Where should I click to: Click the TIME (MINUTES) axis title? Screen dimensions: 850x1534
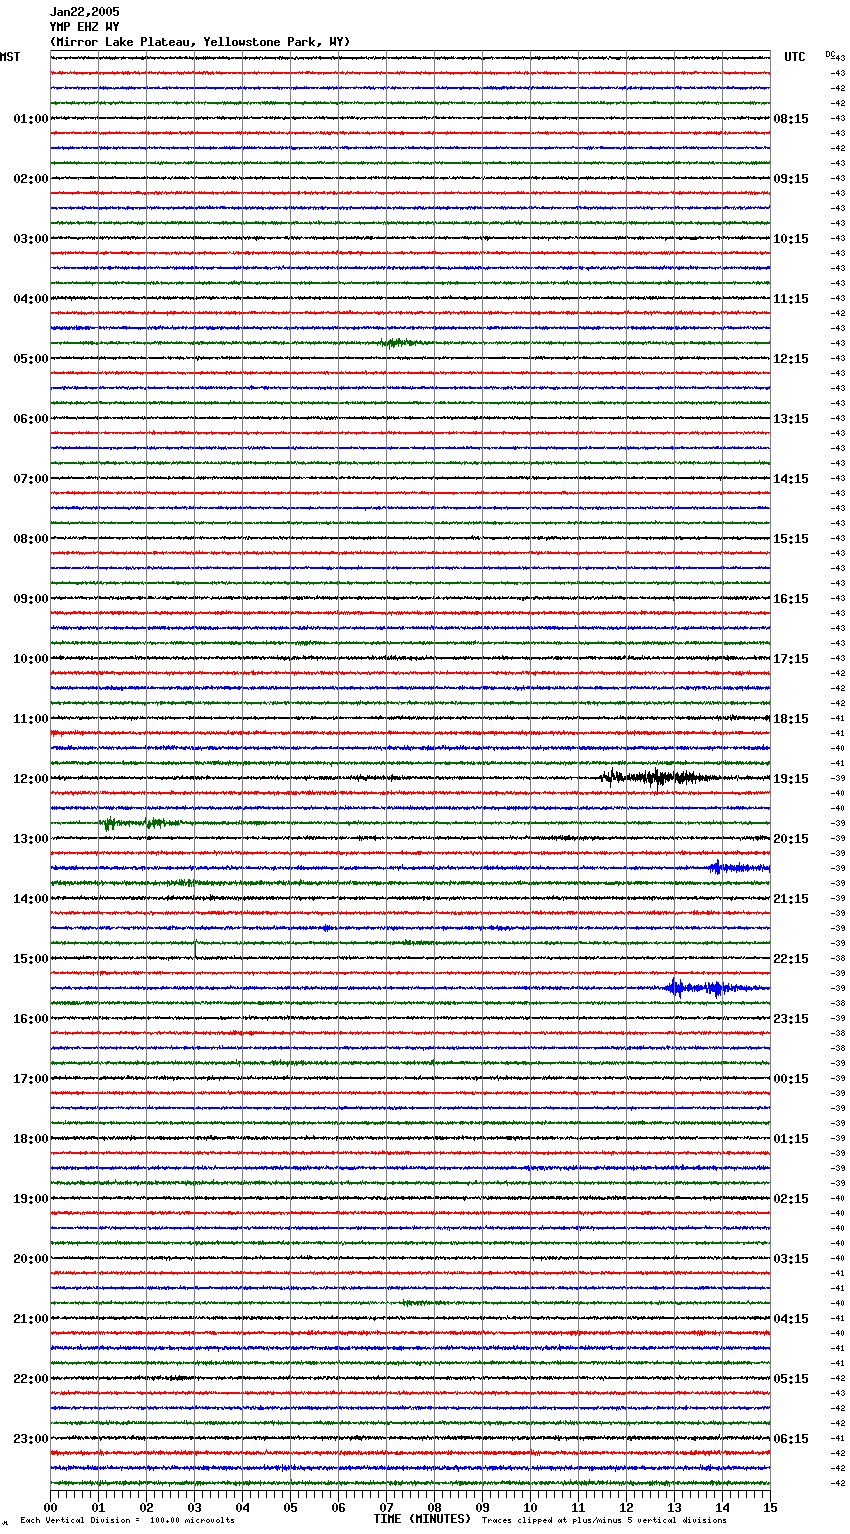pyautogui.click(x=422, y=1519)
